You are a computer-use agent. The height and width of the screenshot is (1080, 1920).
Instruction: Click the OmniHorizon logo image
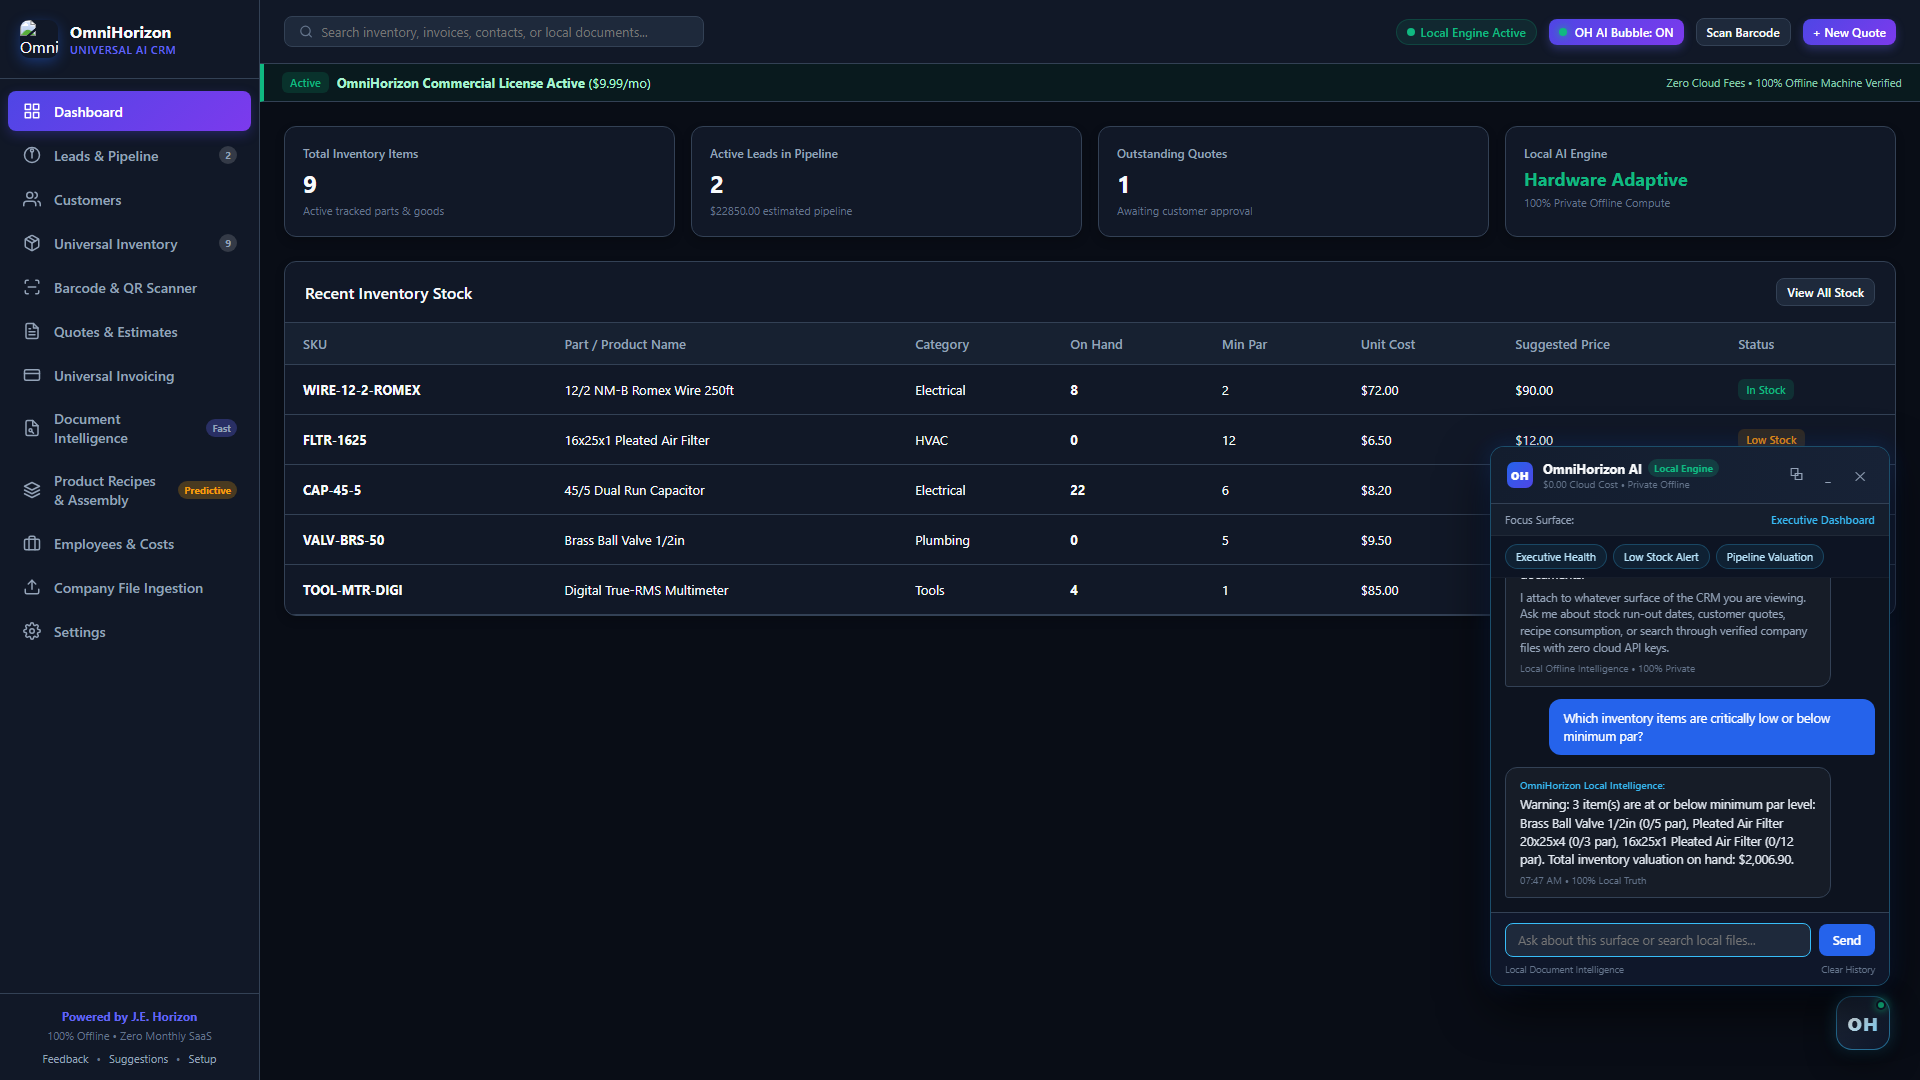coord(39,39)
